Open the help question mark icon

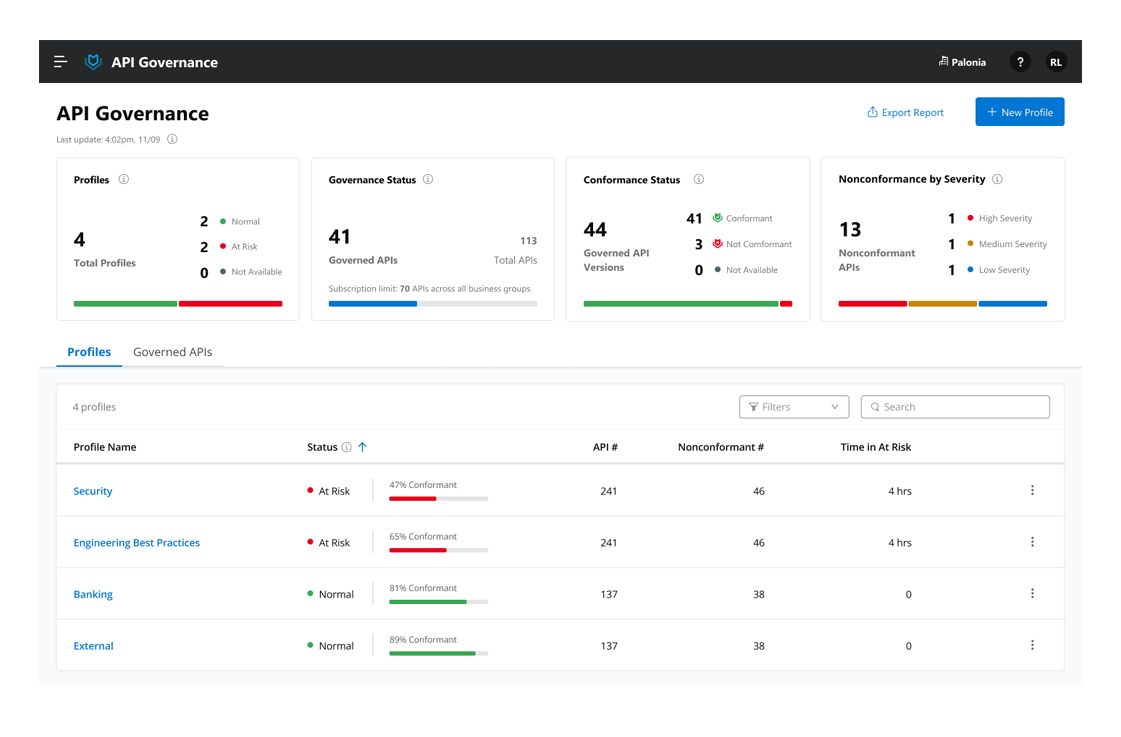pyautogui.click(x=1020, y=62)
